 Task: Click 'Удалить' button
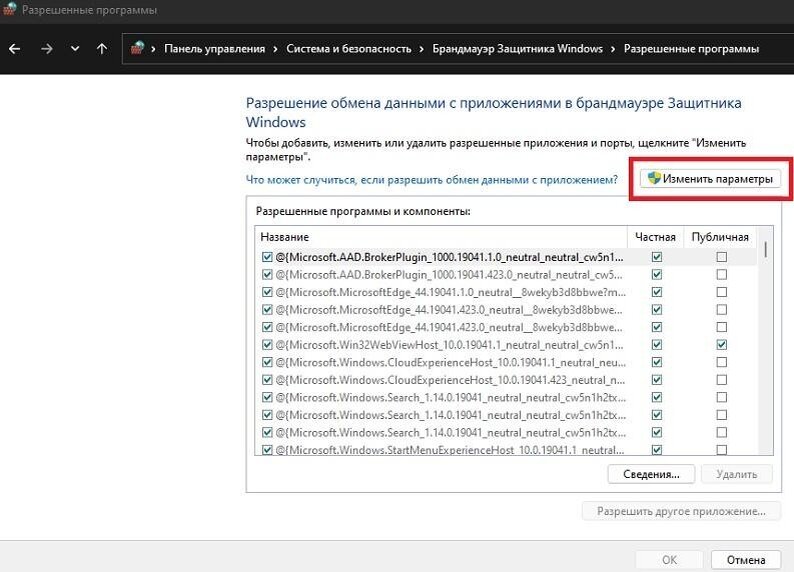(737, 474)
